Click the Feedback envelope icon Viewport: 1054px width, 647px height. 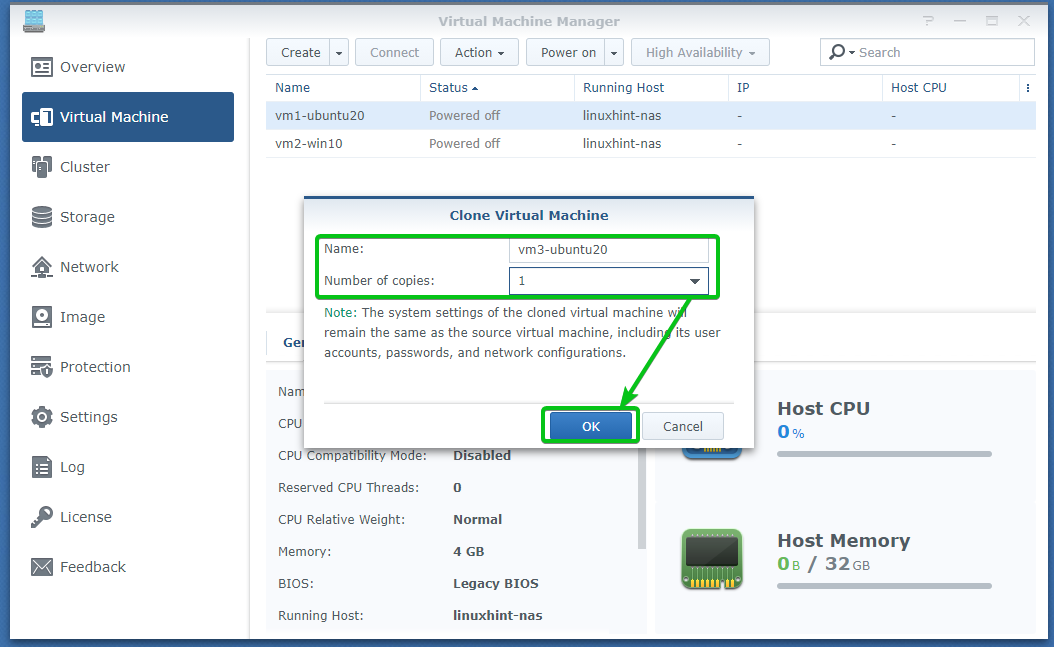(x=42, y=567)
